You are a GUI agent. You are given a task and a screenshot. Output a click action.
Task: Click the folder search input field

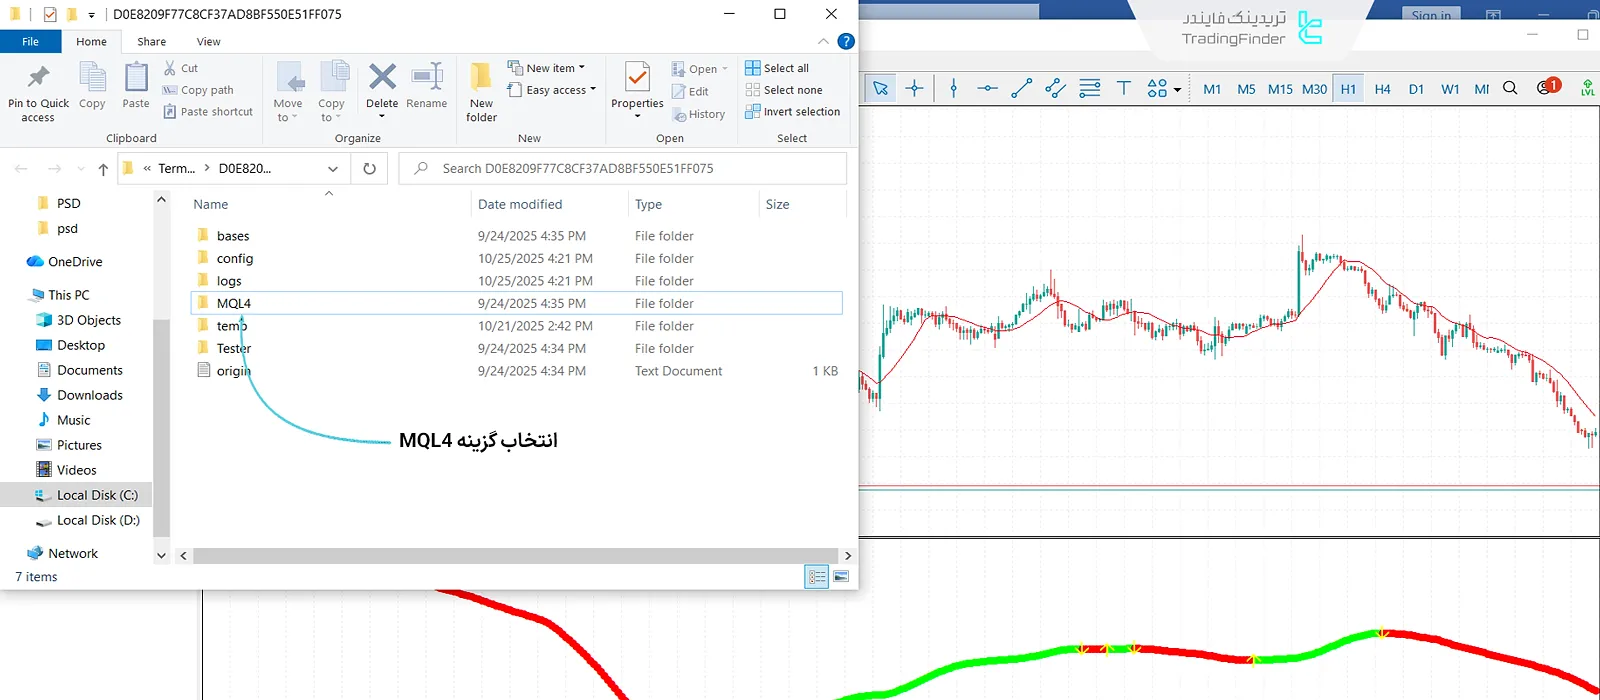(x=622, y=168)
